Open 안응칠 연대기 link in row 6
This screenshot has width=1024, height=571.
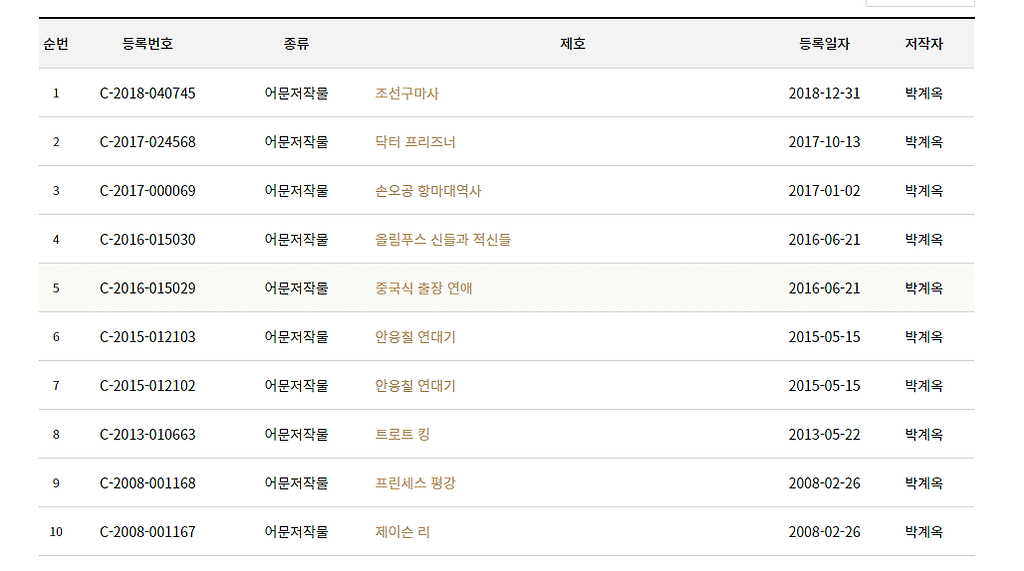[415, 337]
